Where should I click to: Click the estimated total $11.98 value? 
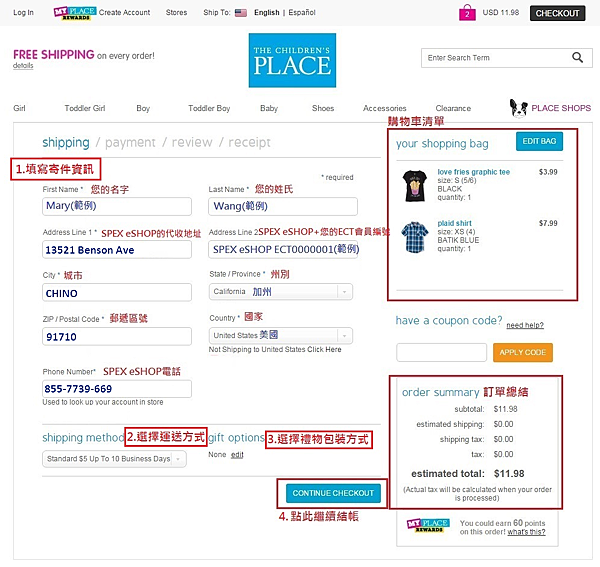point(509,474)
